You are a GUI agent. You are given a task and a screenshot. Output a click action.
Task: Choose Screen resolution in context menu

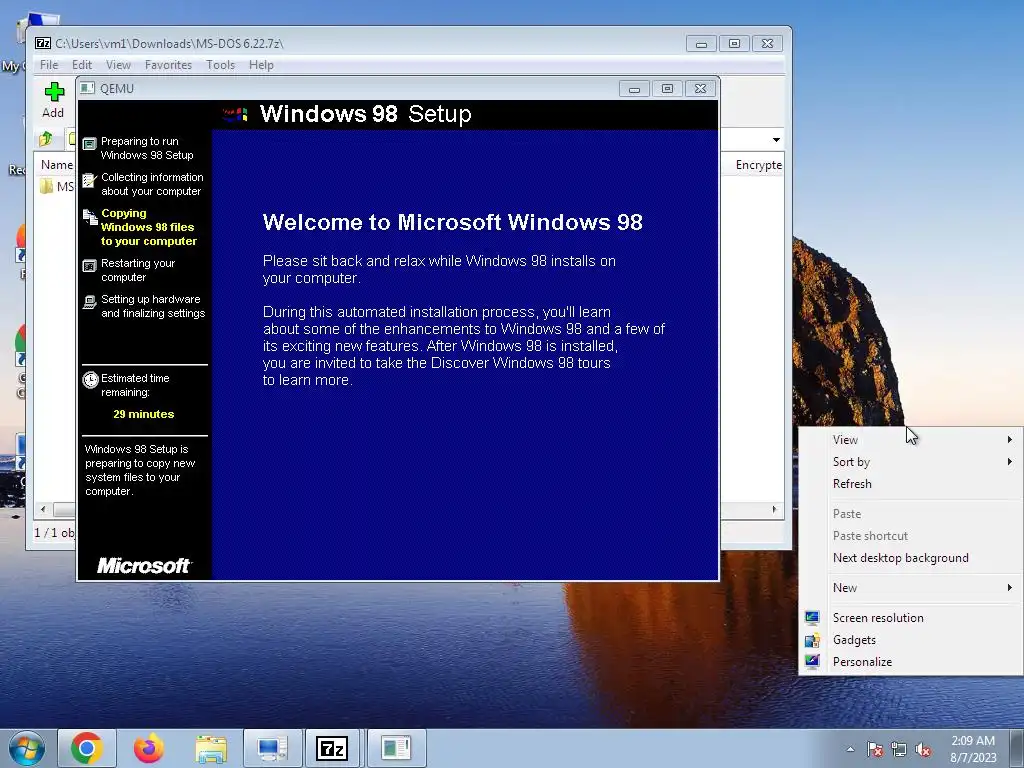pos(911,618)
